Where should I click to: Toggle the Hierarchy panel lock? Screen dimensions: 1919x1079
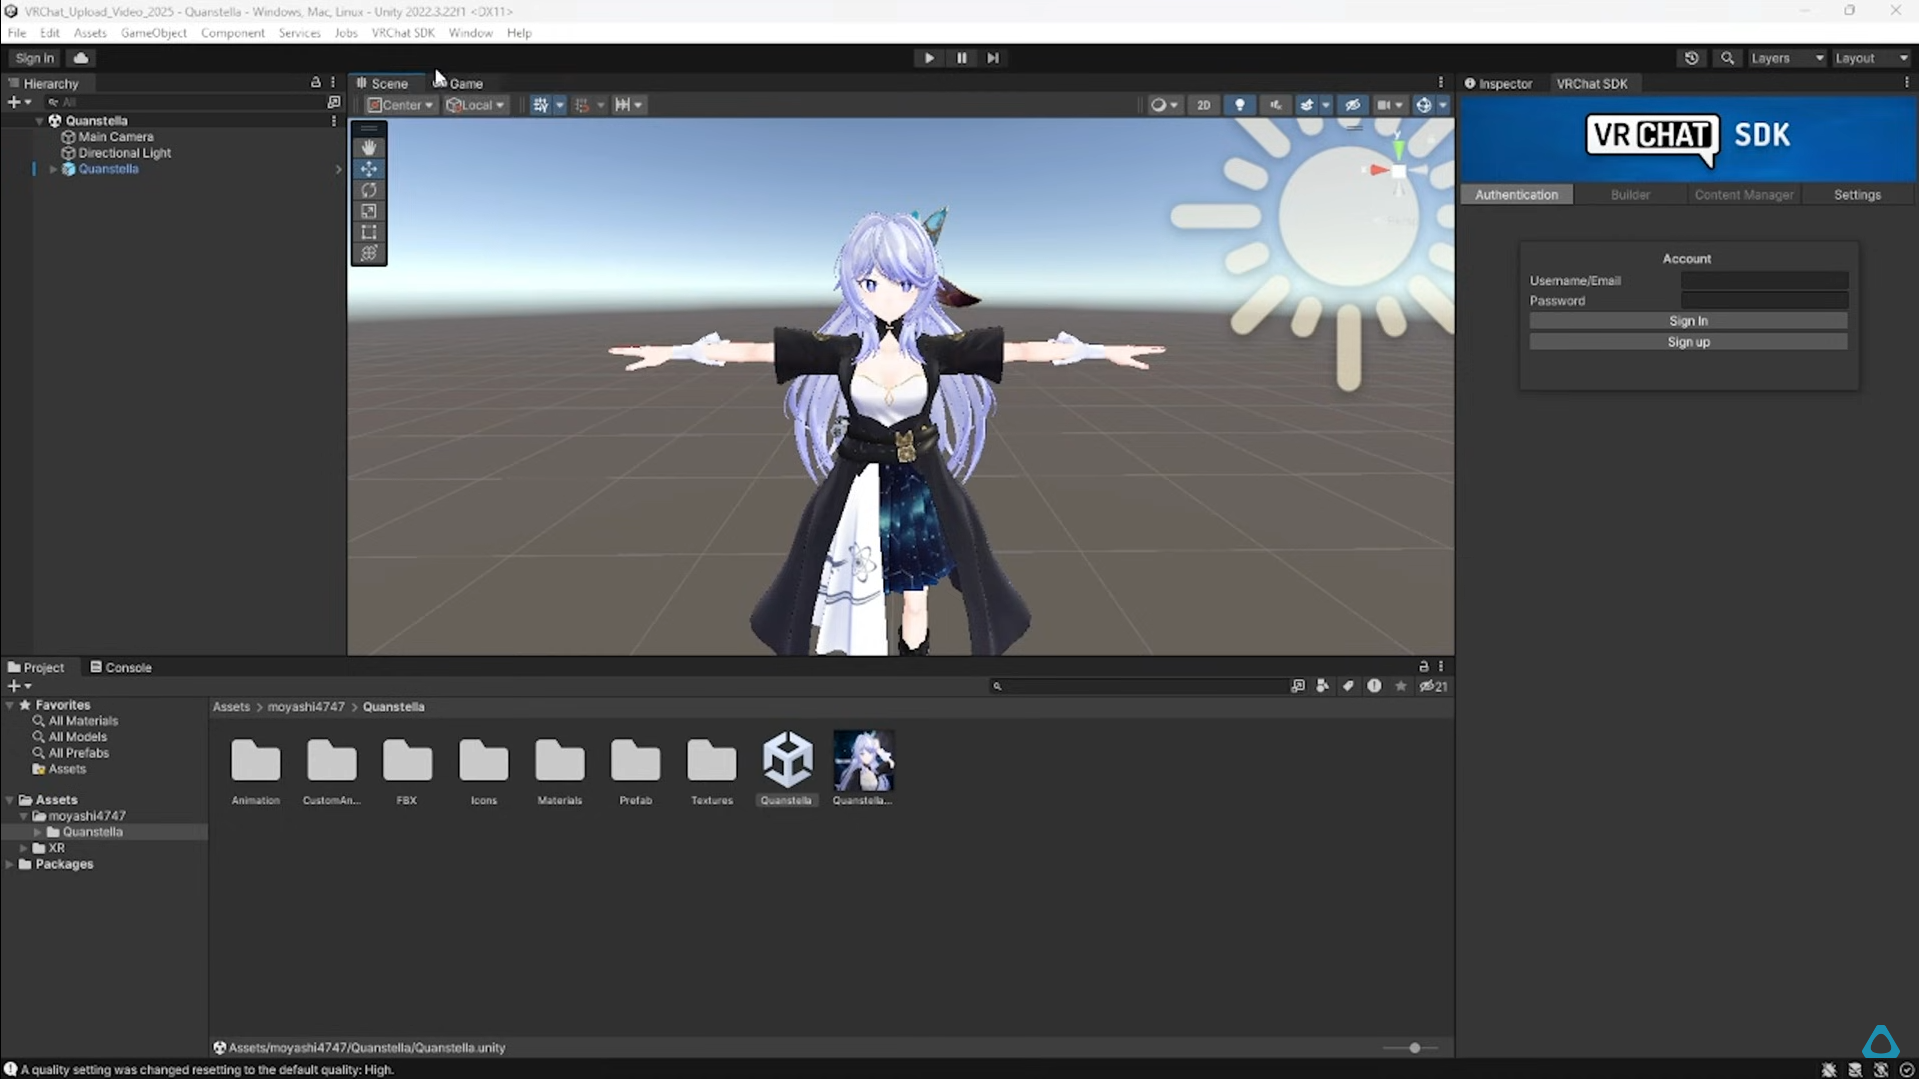[315, 83]
